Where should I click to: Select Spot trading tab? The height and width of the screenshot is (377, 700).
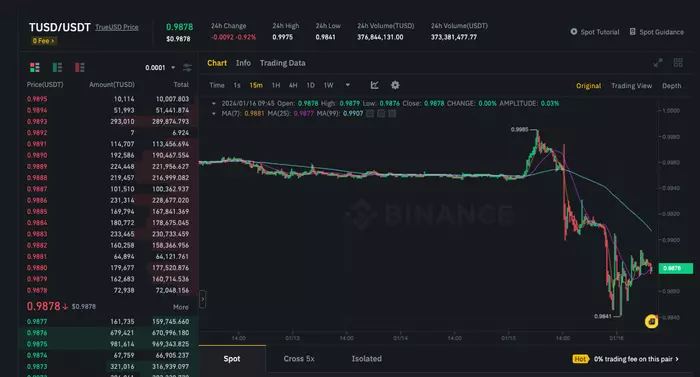coord(232,359)
